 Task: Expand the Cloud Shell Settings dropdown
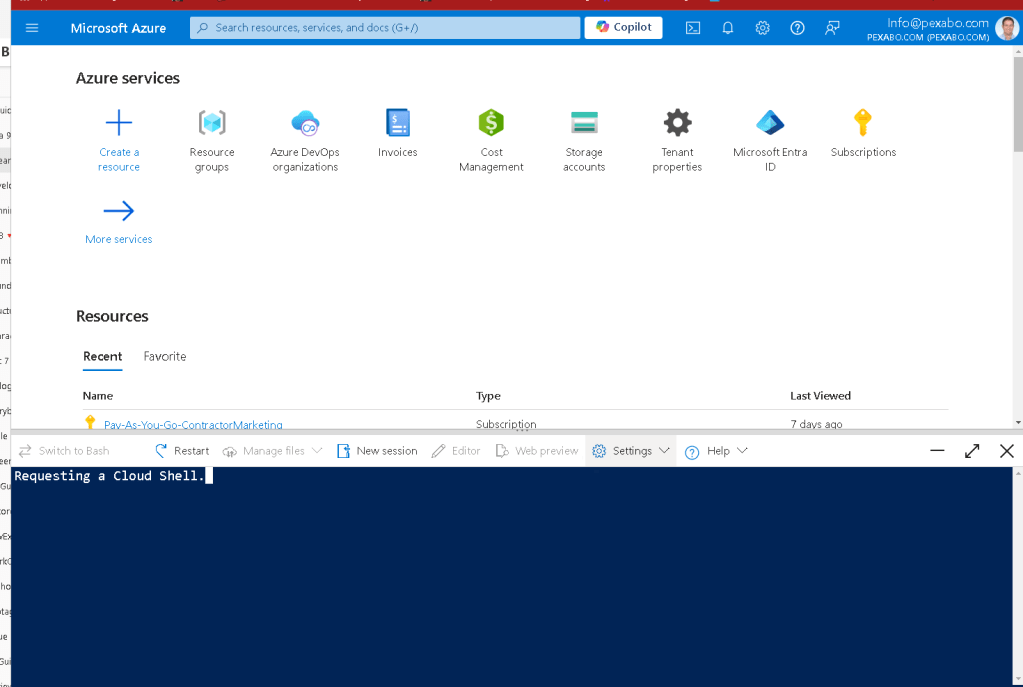pos(631,451)
